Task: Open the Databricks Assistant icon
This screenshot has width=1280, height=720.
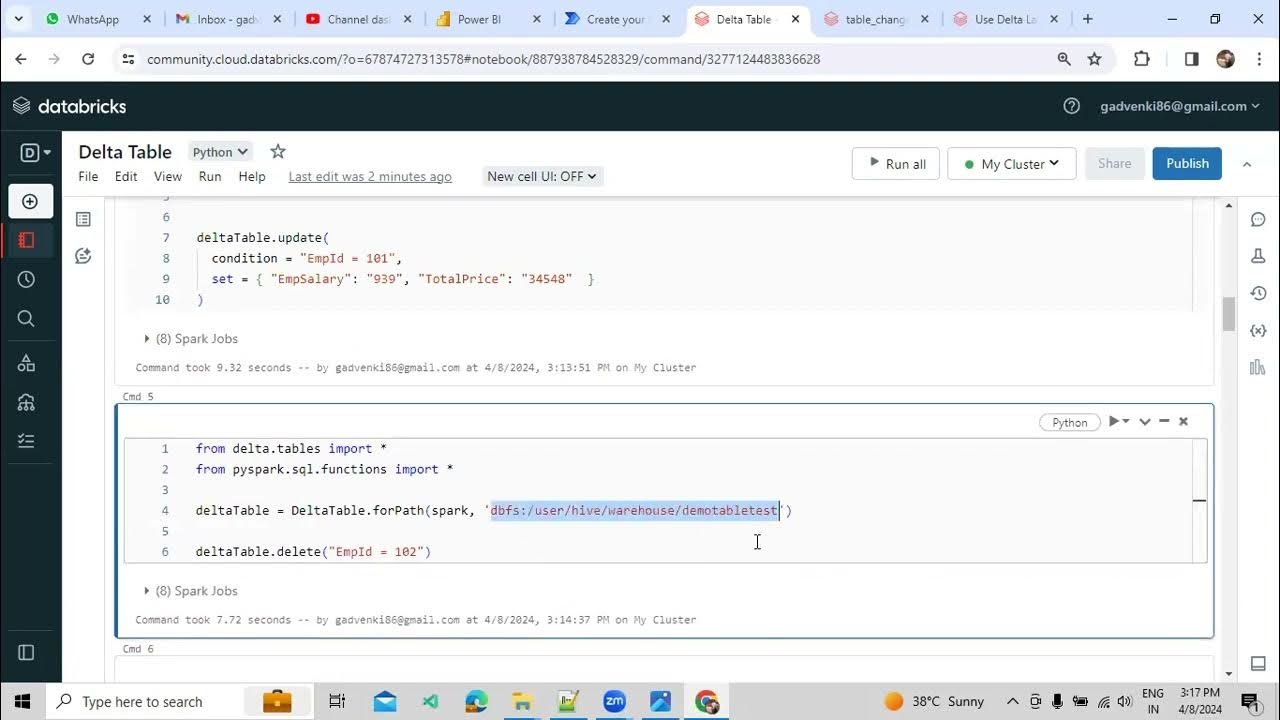Action: coord(83,256)
